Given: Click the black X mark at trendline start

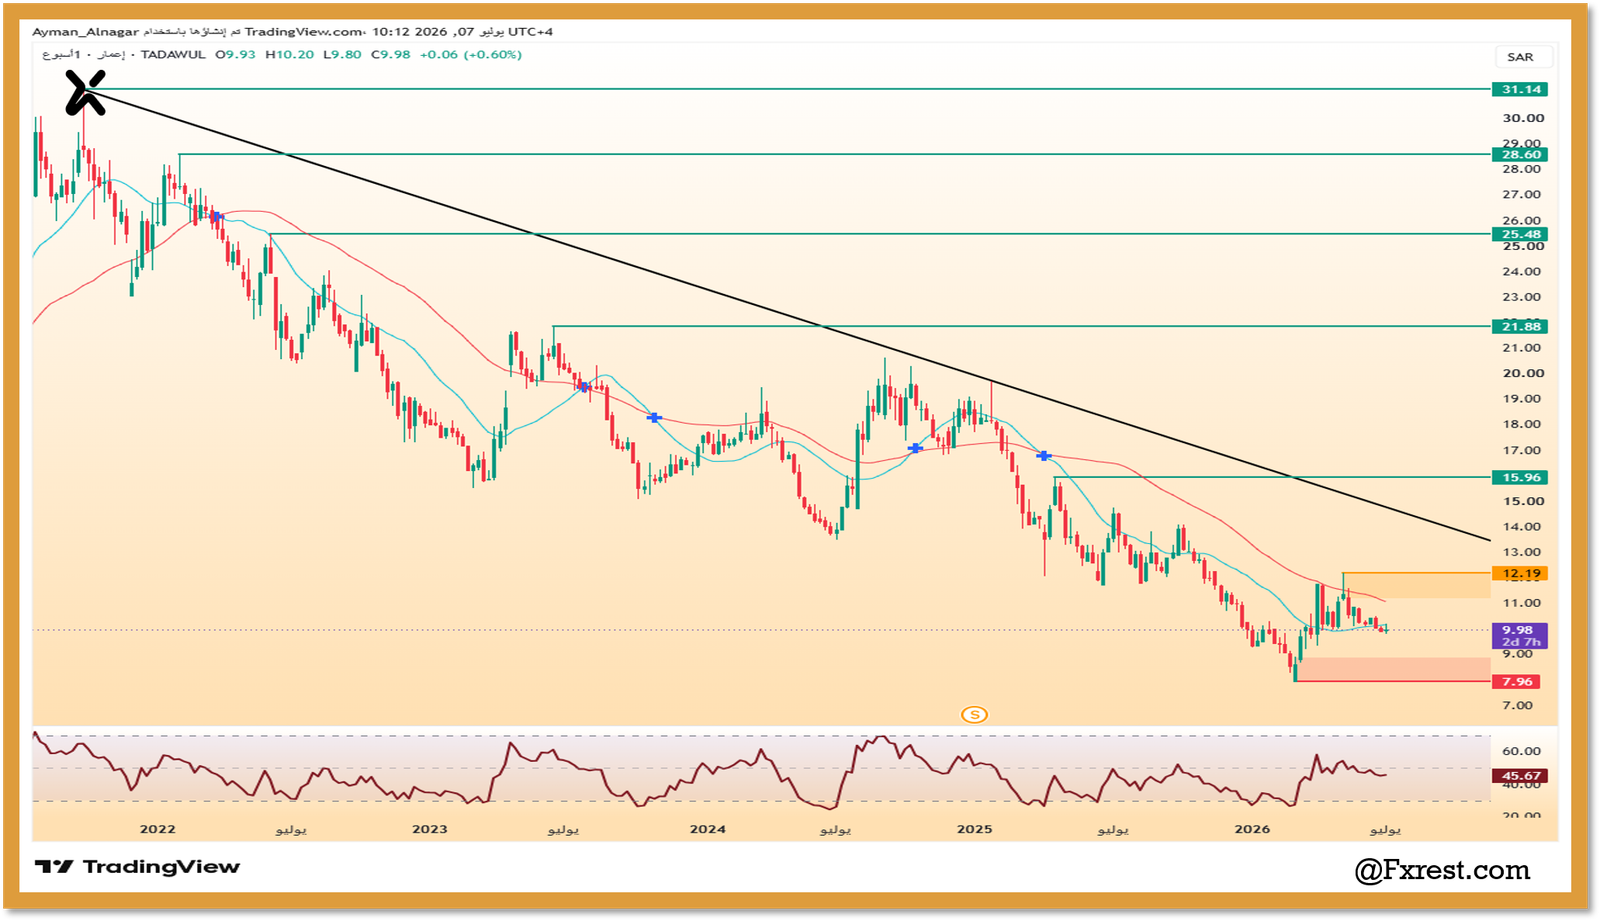Looking at the screenshot, I should click(x=85, y=92).
